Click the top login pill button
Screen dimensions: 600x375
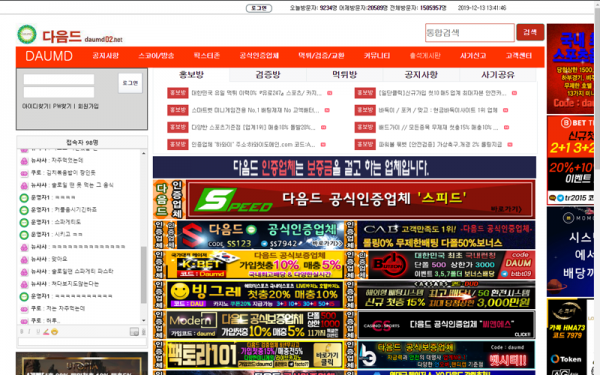tap(259, 8)
